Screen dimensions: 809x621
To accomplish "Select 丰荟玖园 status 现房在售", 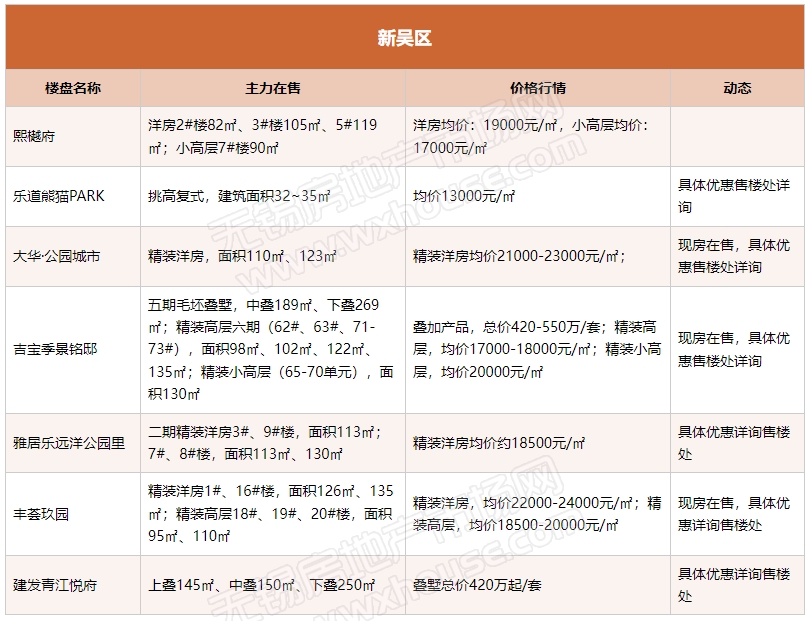I will [737, 514].
